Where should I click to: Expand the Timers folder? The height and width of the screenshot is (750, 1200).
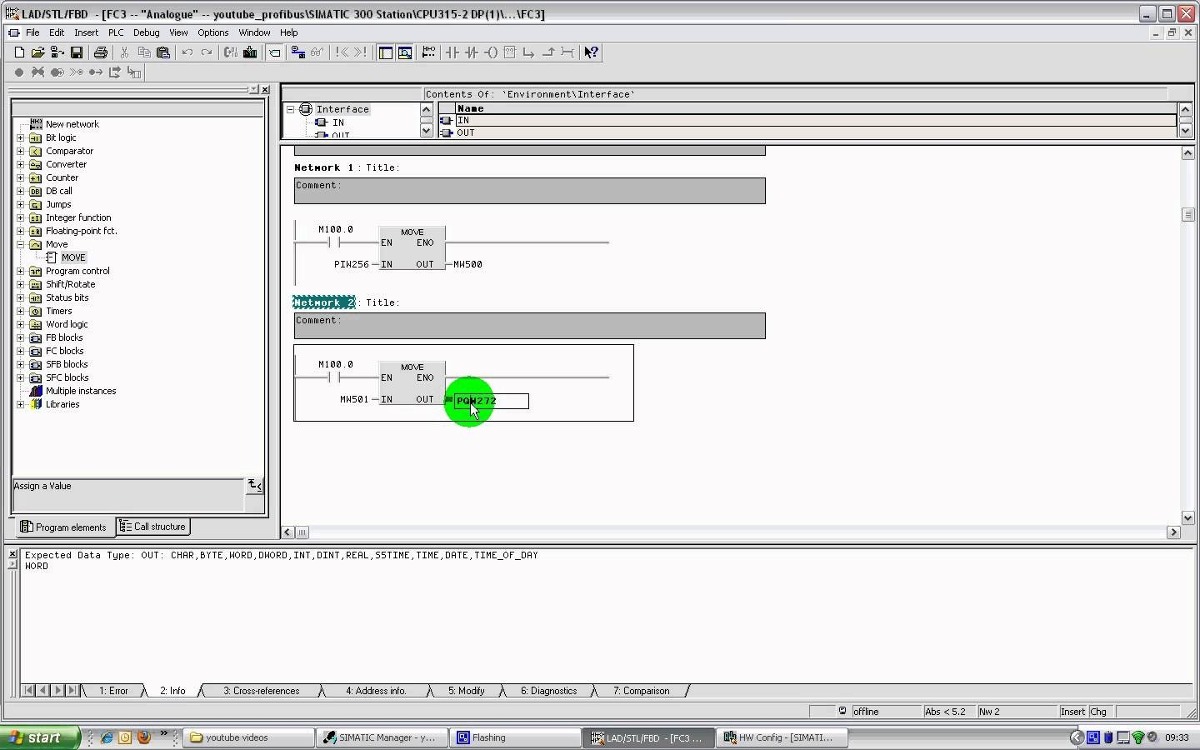coord(20,311)
